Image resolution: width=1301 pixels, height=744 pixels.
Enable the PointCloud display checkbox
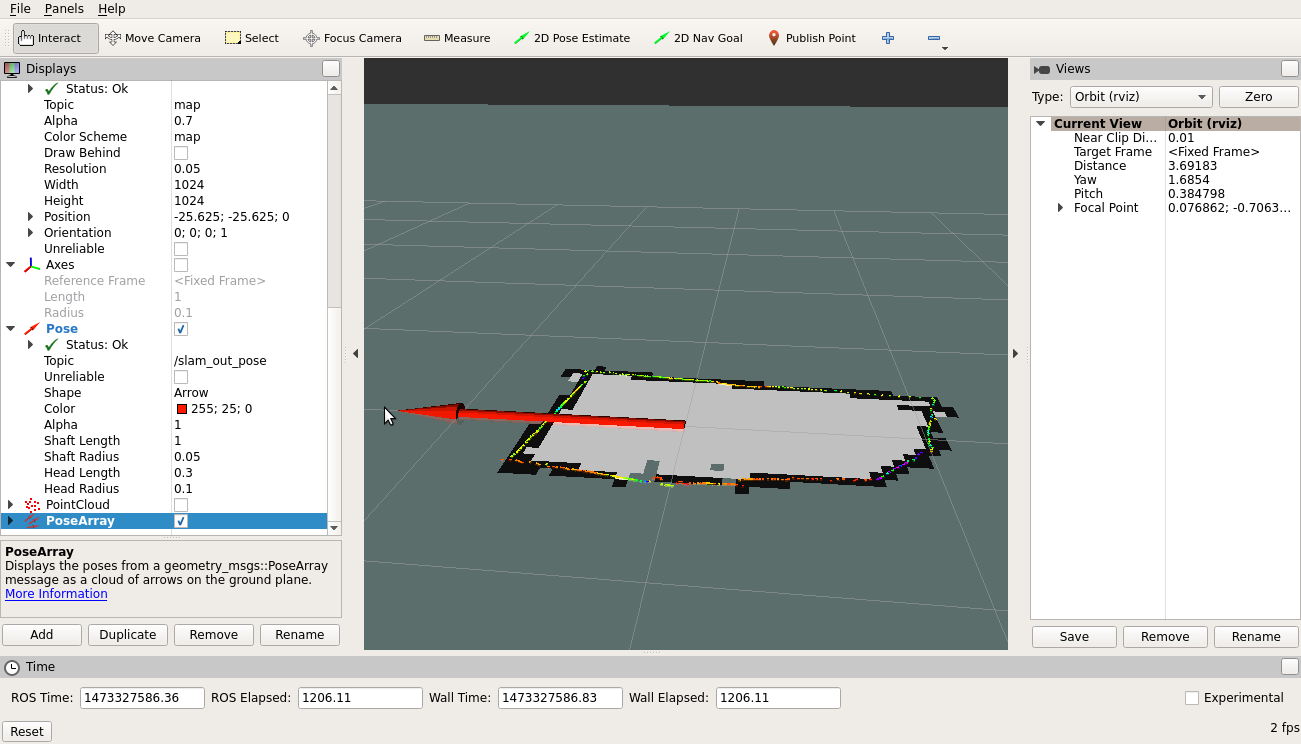[181, 505]
